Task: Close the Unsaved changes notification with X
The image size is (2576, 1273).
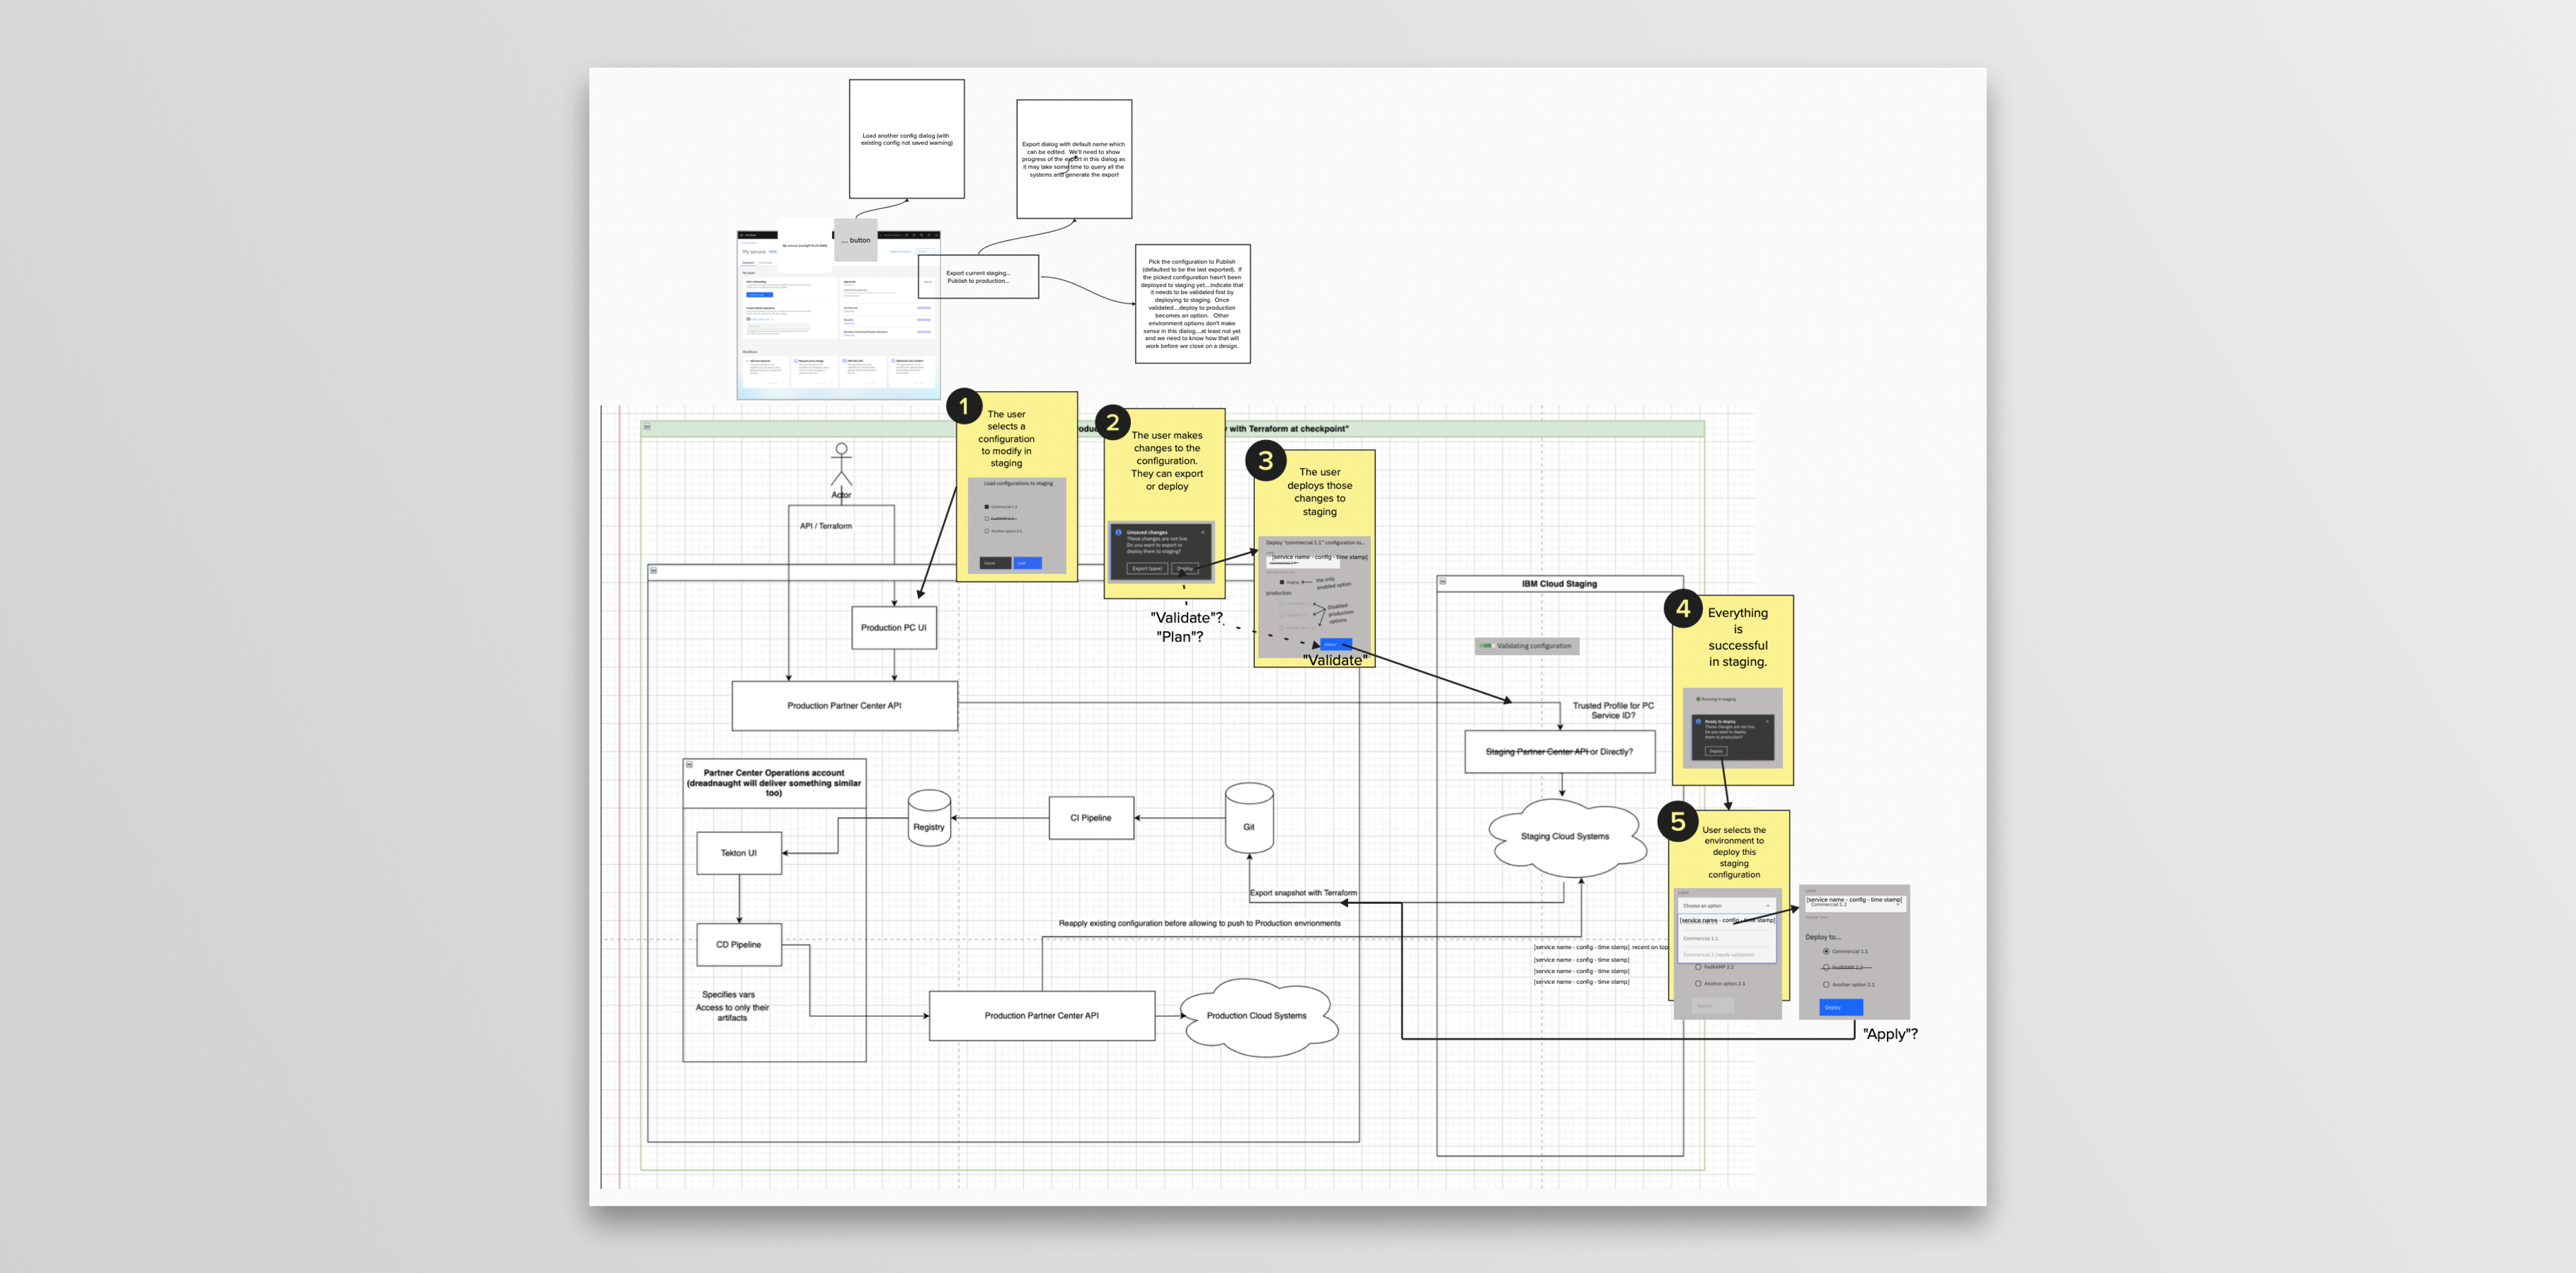Action: 1203,533
